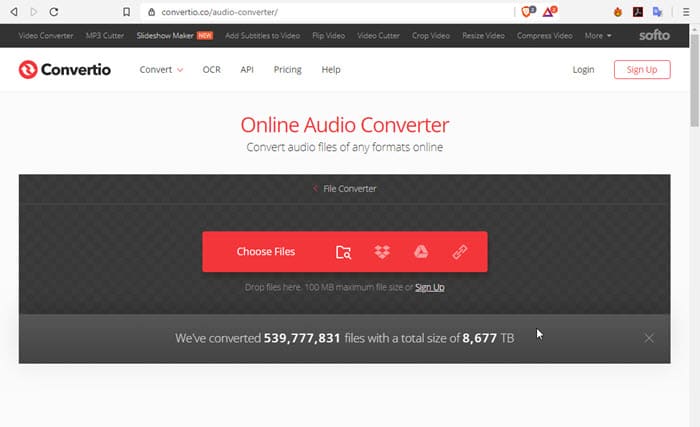Open Crop Video tool link

(x=431, y=36)
